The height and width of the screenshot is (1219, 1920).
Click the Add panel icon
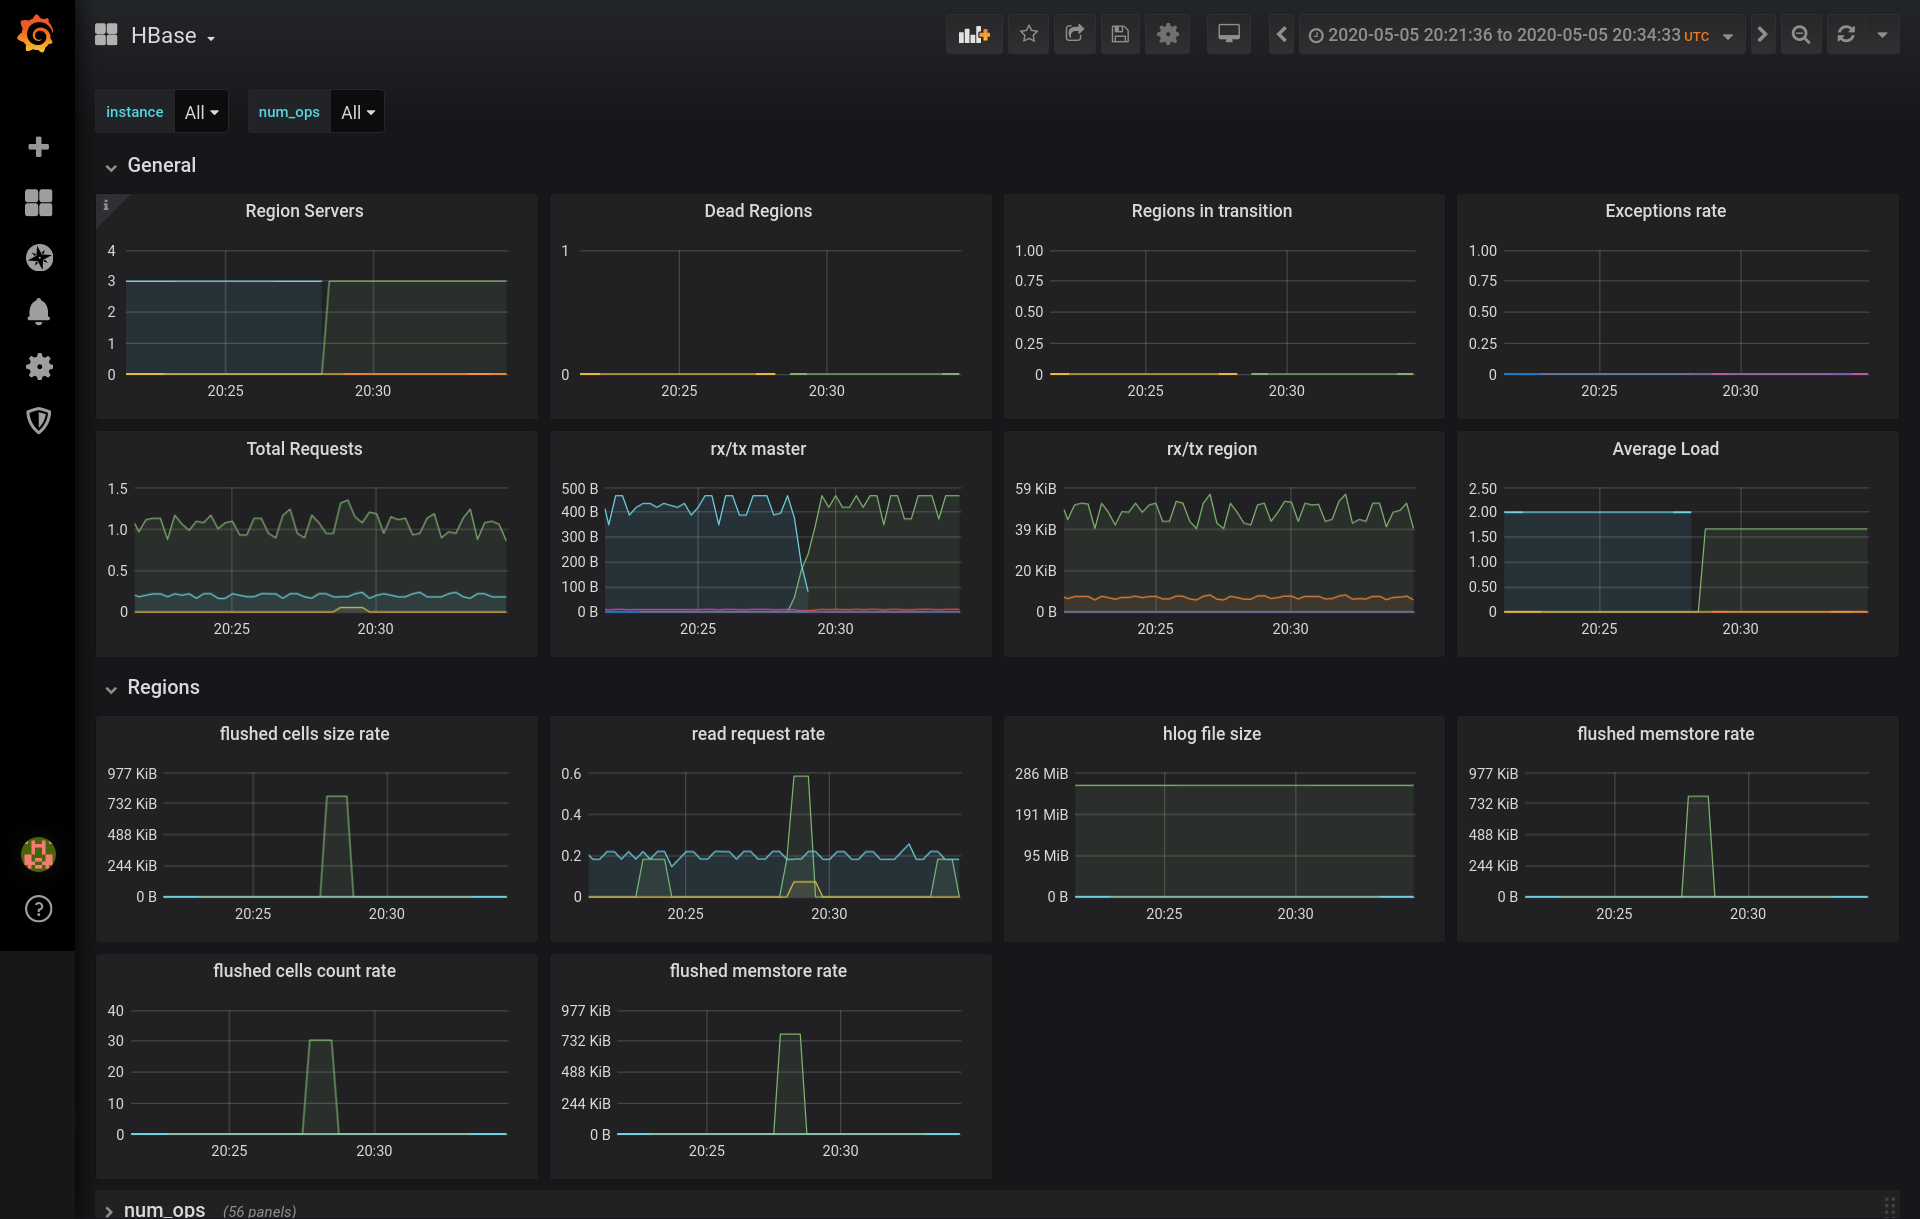[x=973, y=35]
